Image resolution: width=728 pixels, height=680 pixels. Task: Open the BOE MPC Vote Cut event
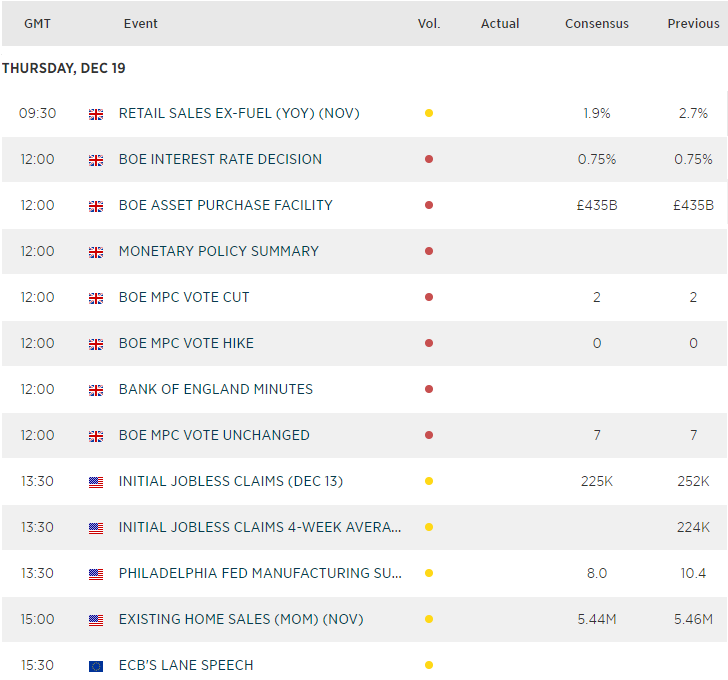(184, 297)
